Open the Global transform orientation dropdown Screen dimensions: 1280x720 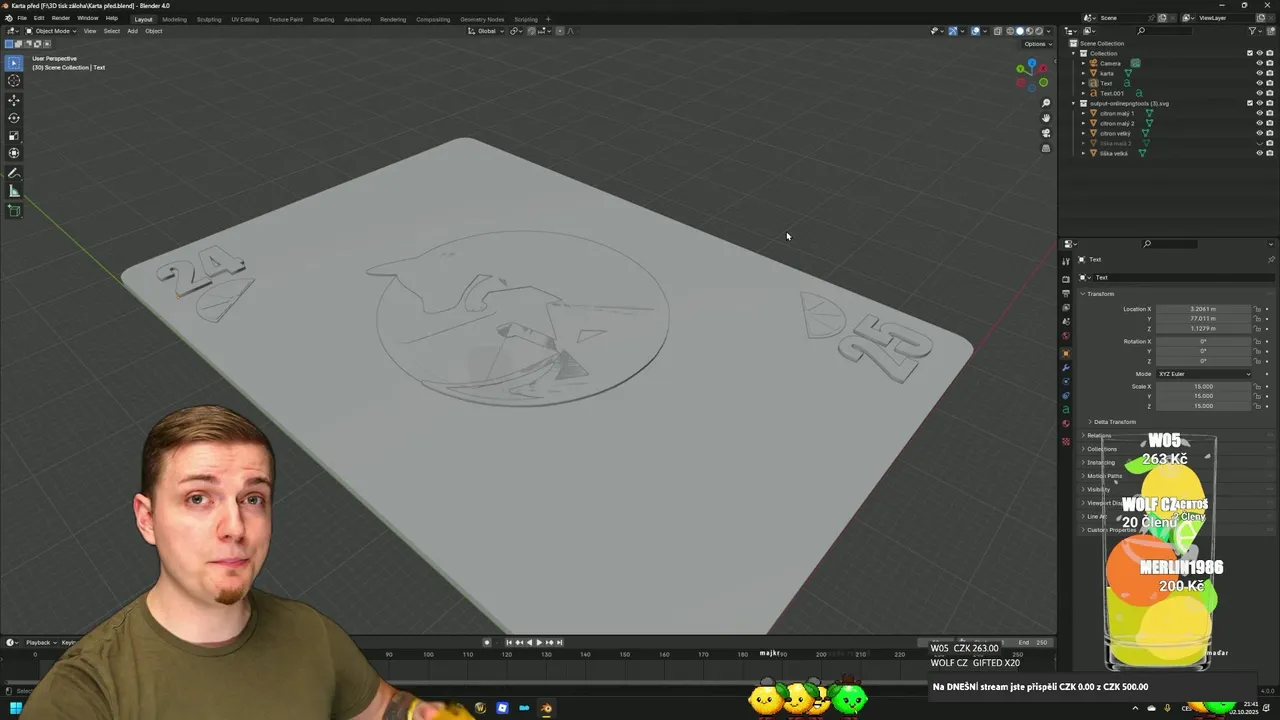(487, 31)
